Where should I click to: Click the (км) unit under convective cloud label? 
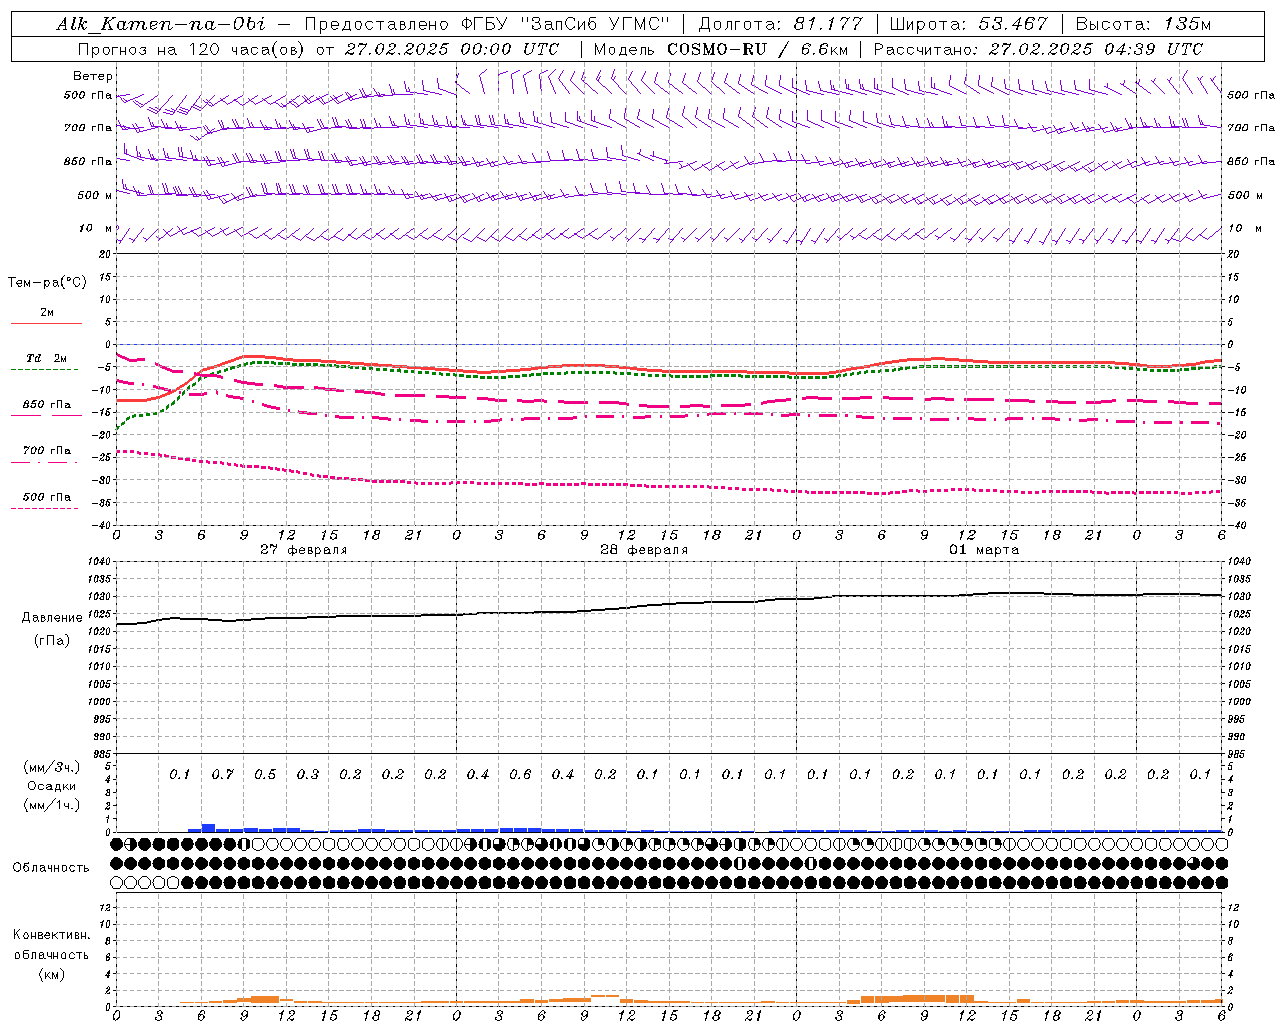tap(51, 974)
